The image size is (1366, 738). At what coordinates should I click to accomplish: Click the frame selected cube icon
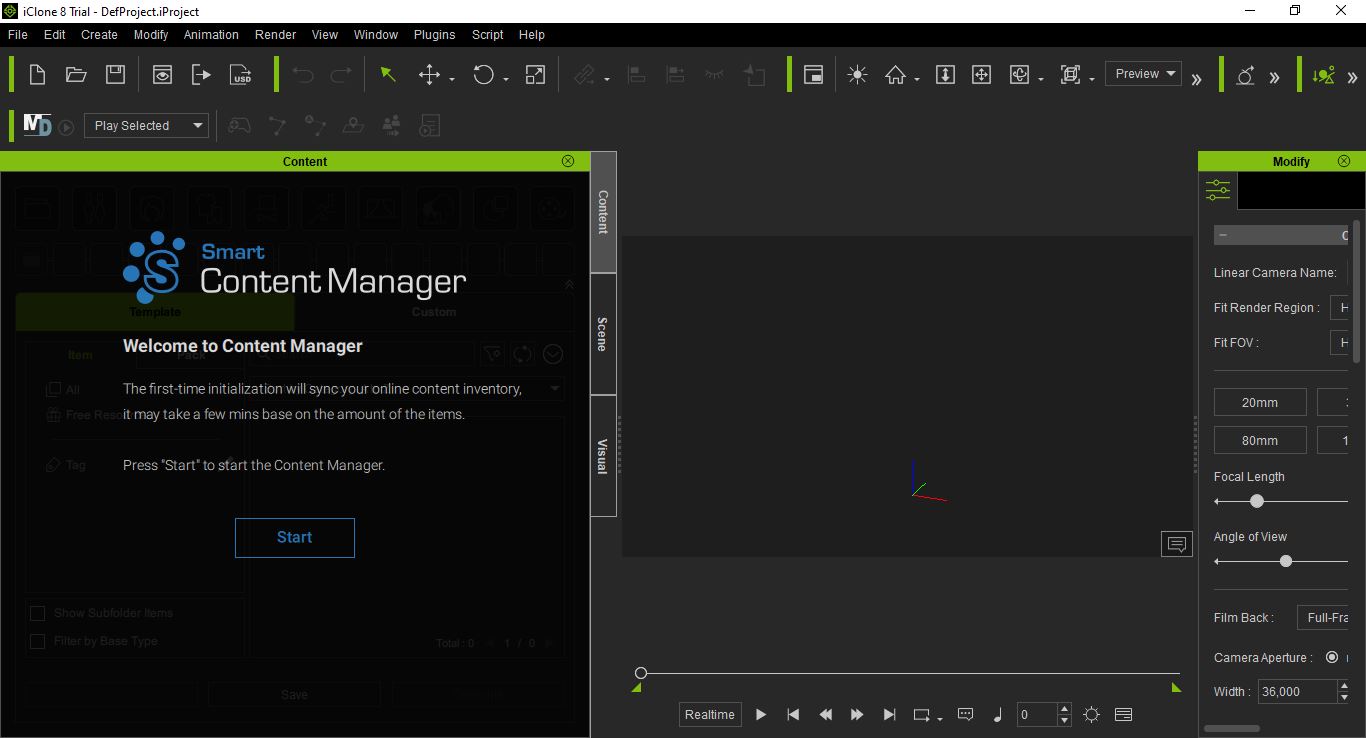pyautogui.click(x=1070, y=74)
